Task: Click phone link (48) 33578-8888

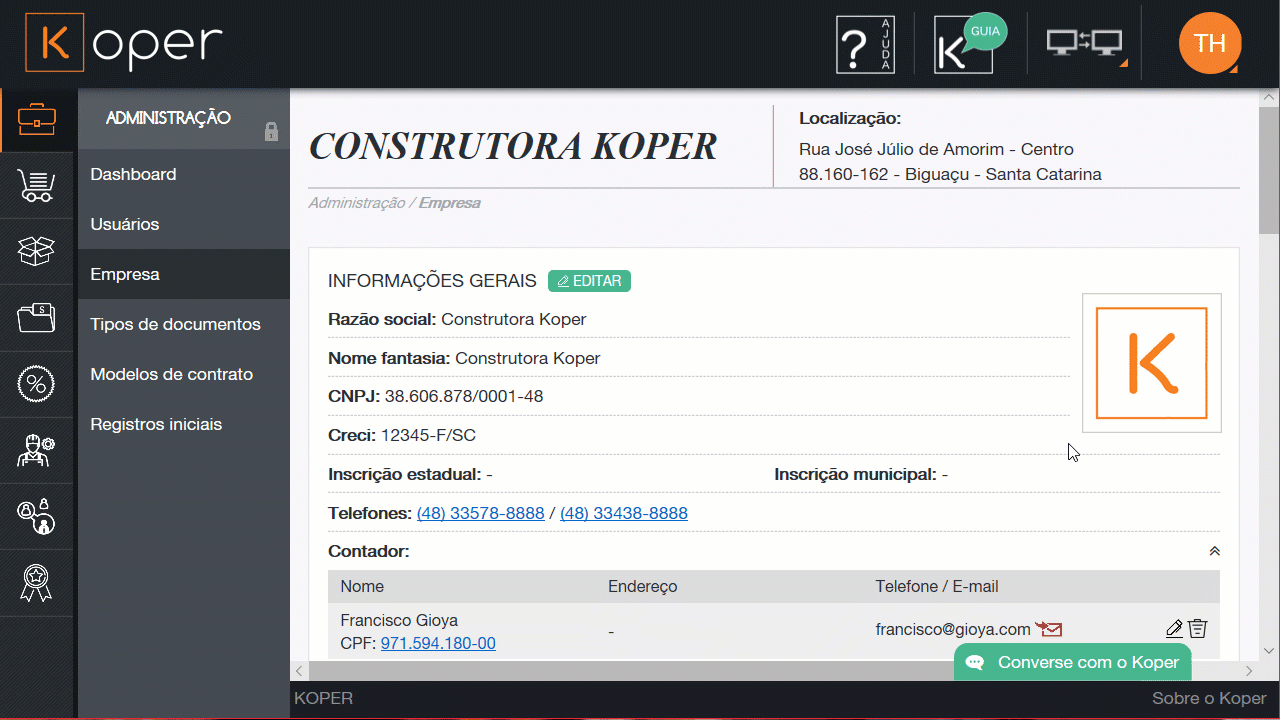Action: click(x=480, y=513)
